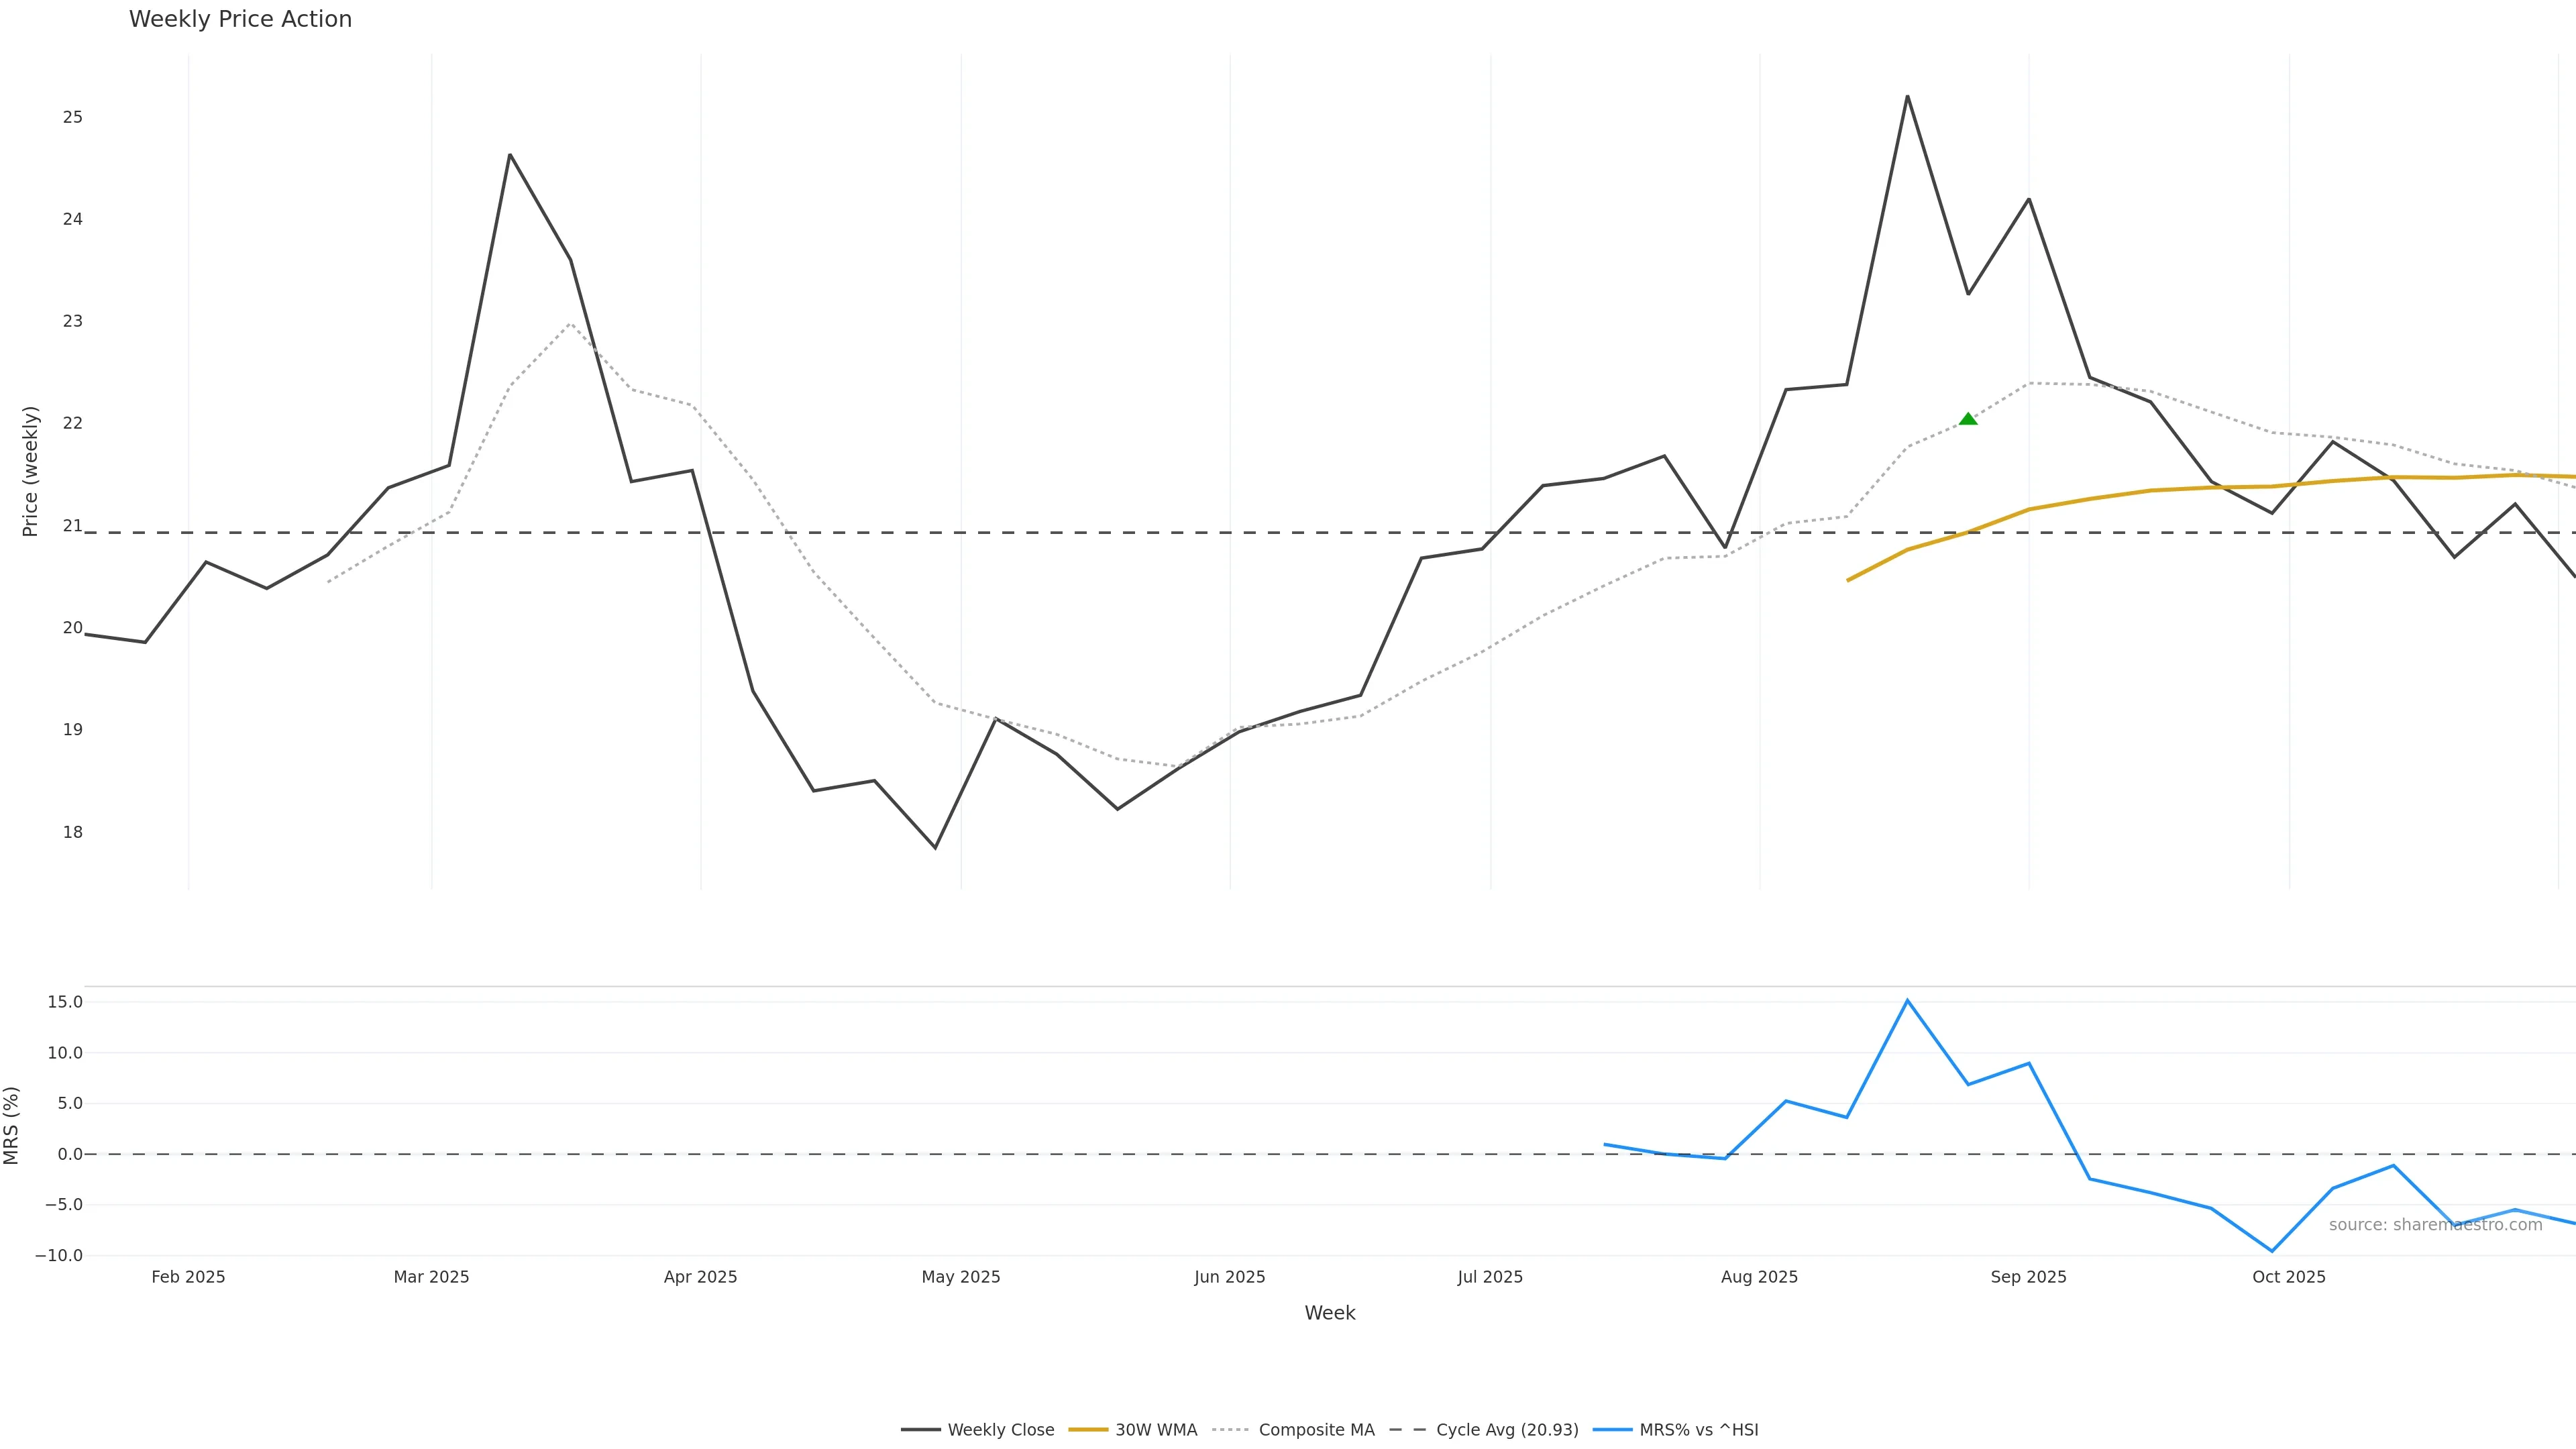This screenshot has width=2576, height=1449.
Task: Click the source: sharemaestro.com text
Action: point(2435,1225)
